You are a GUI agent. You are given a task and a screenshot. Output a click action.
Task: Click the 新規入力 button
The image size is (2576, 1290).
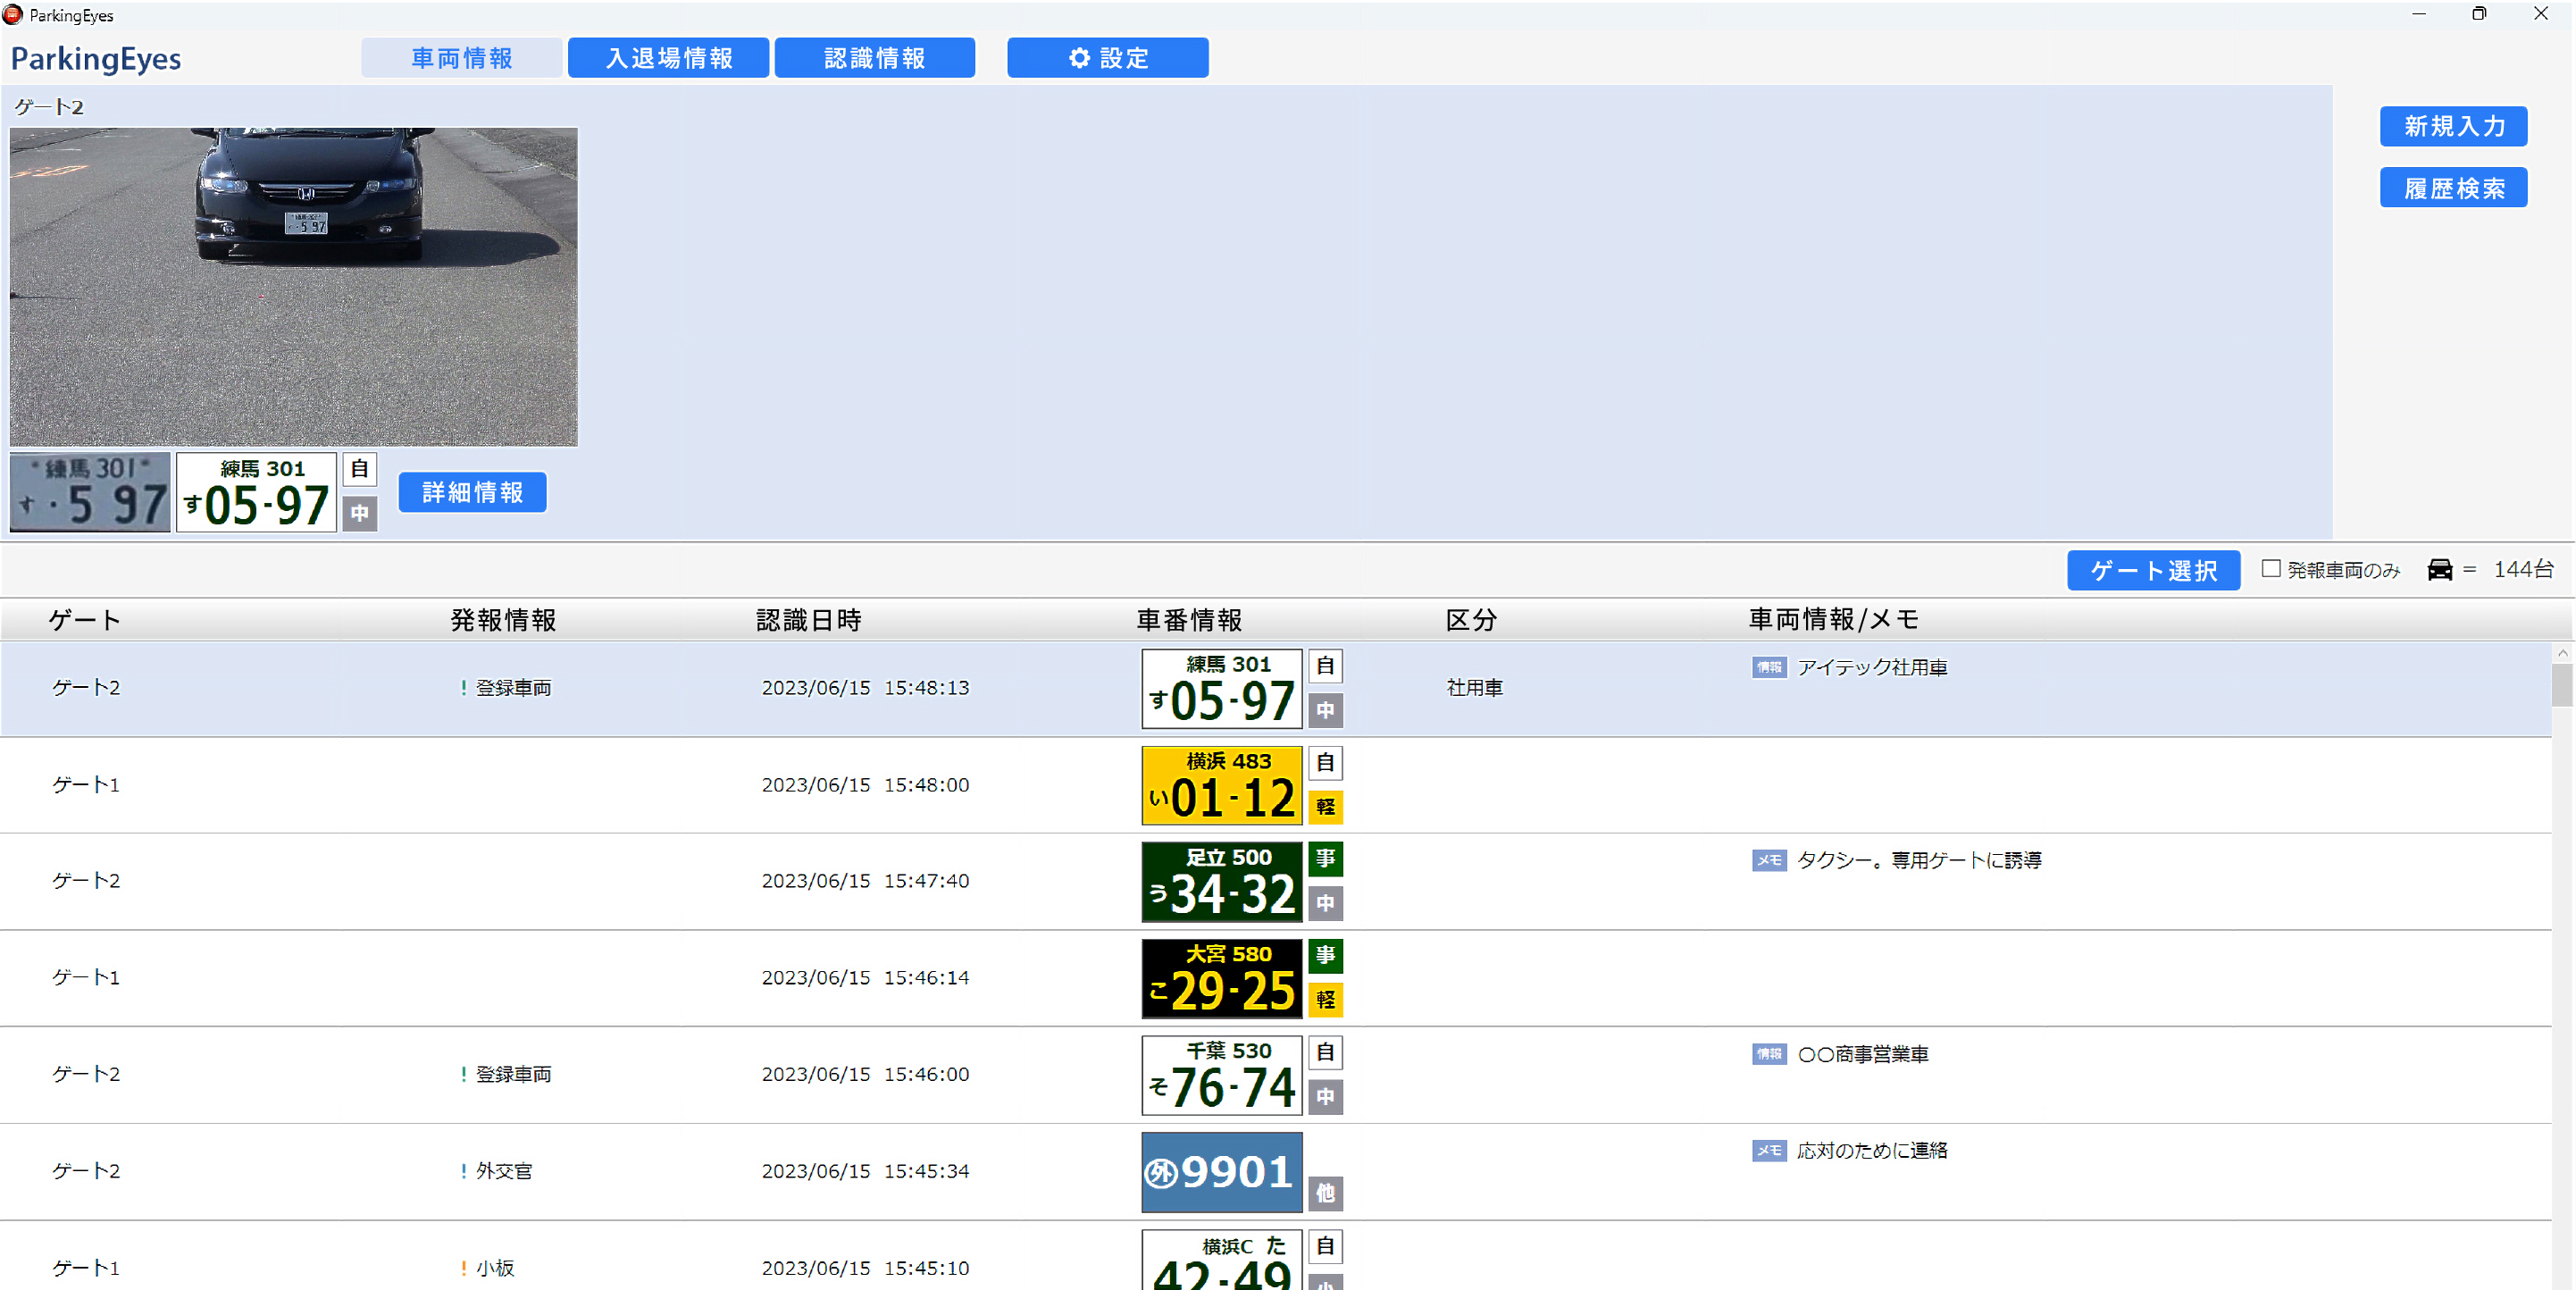tap(2453, 126)
